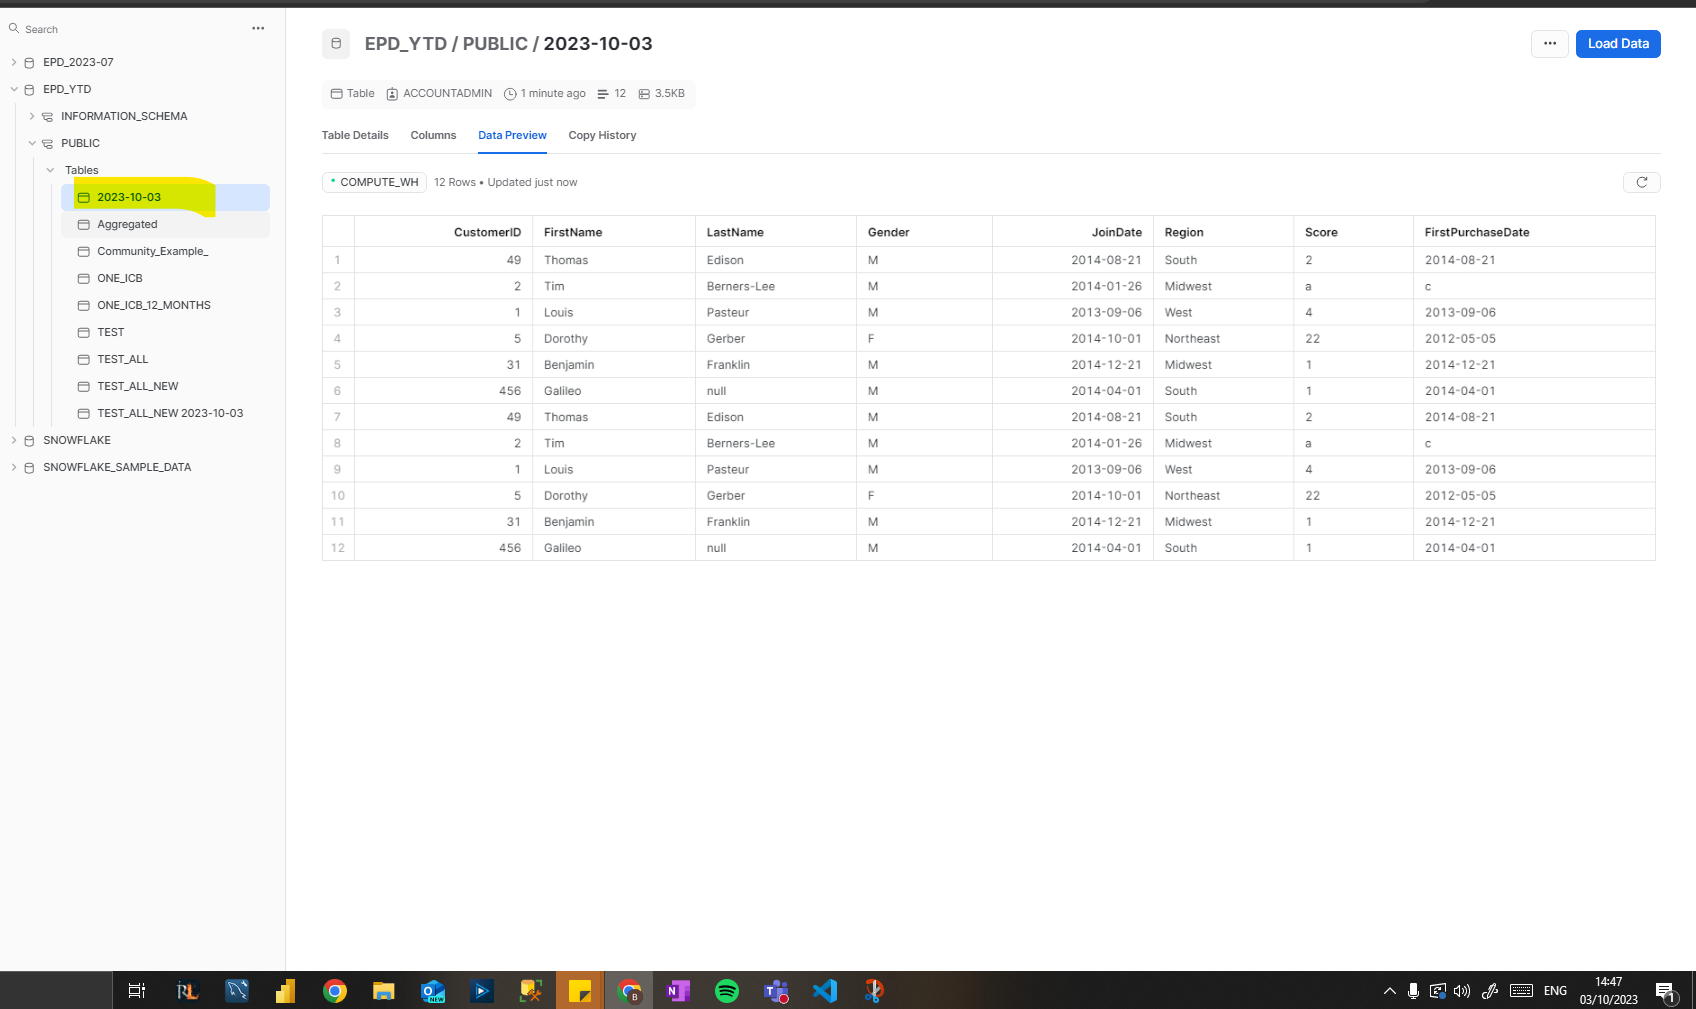Select the TEST_ALL table in the sidebar

[123, 359]
